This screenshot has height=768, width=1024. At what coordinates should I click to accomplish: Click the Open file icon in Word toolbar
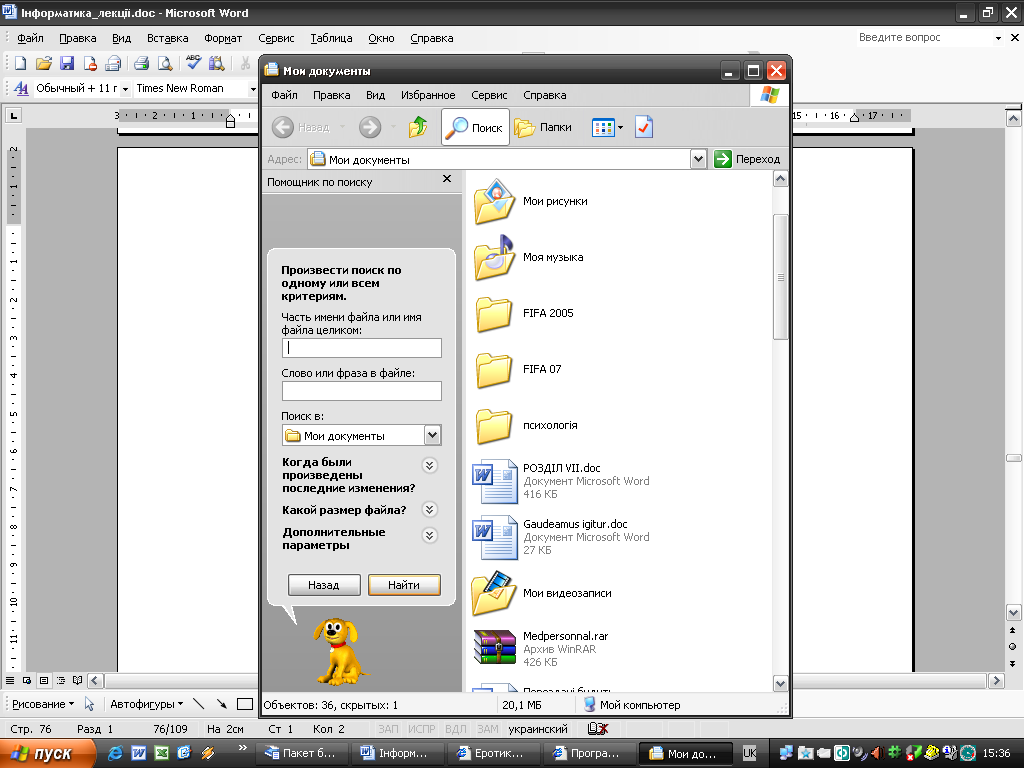44,63
